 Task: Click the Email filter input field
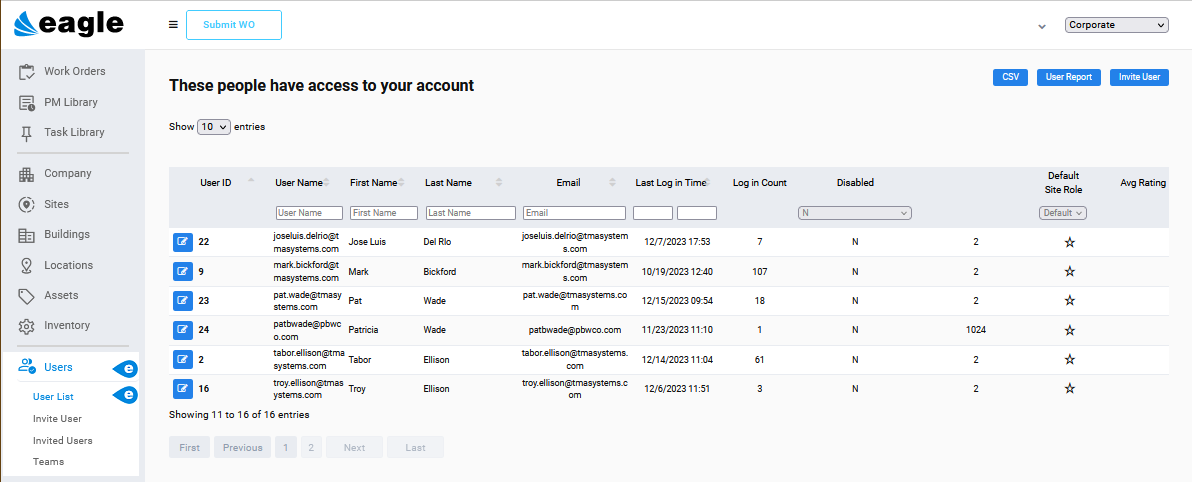click(x=574, y=213)
